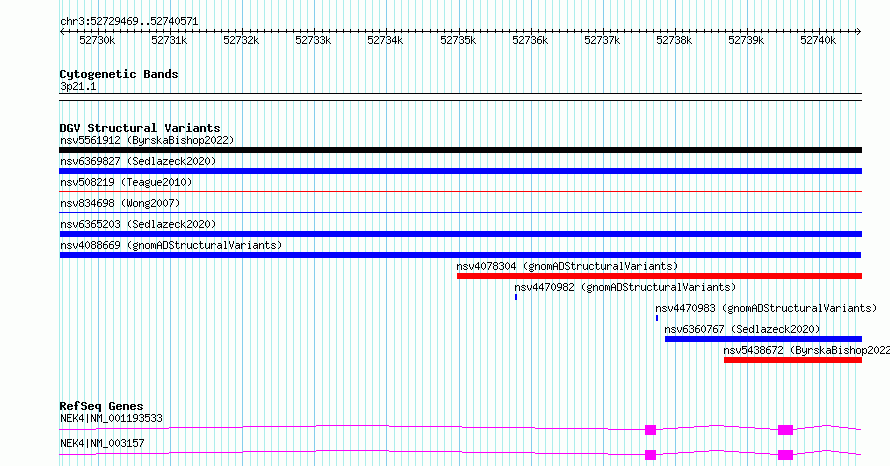Click the 52734k ruler tick label
The width and height of the screenshot is (890, 466).
tap(385, 40)
